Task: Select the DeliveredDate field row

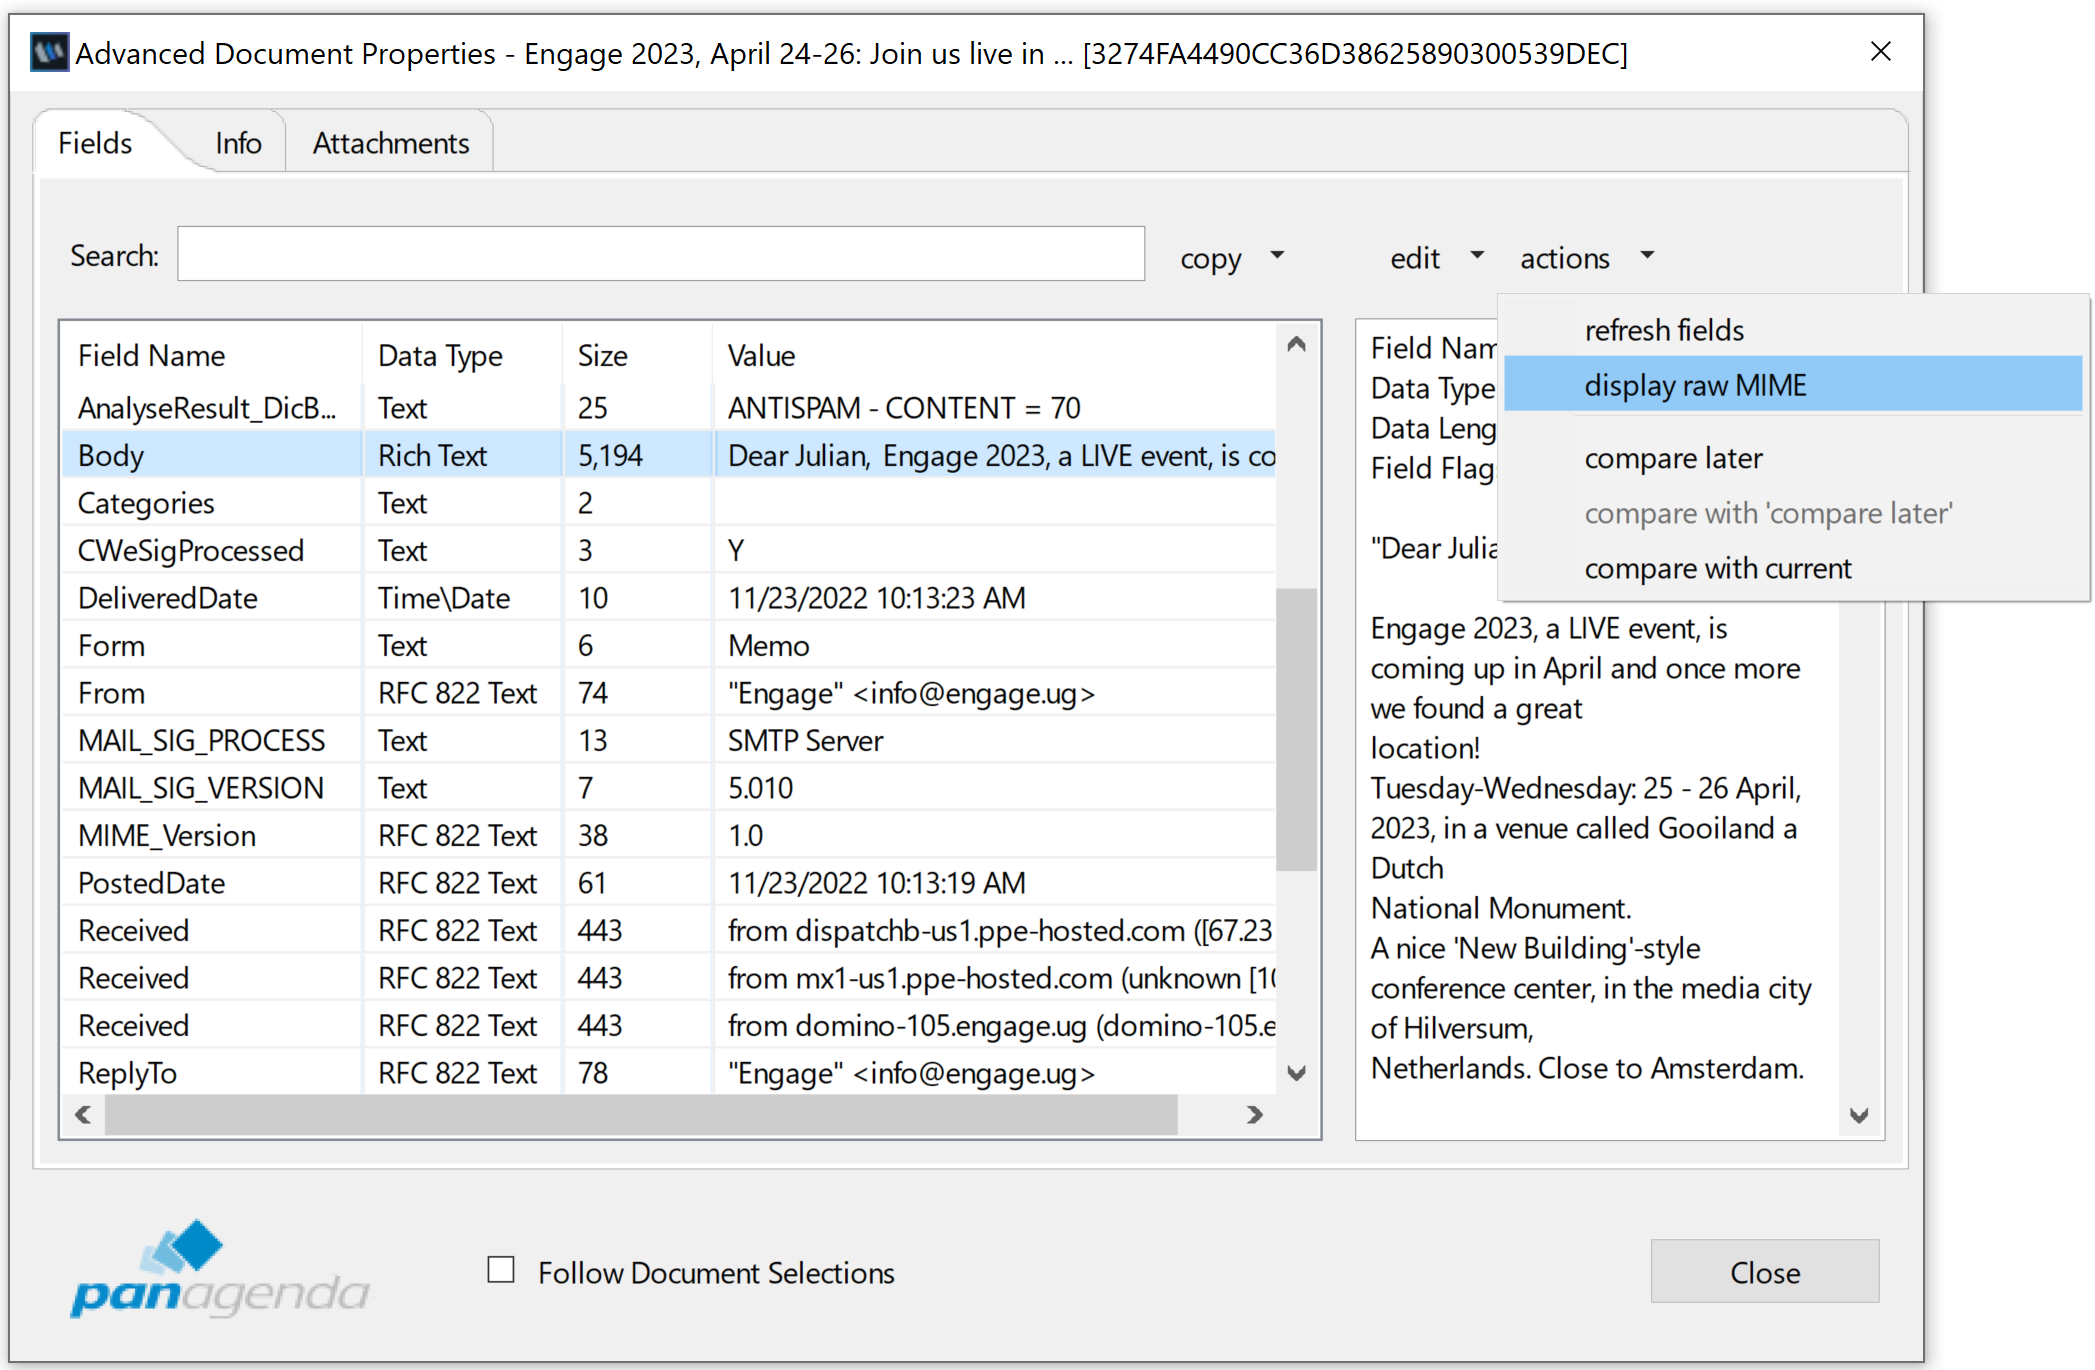Action: [x=168, y=598]
